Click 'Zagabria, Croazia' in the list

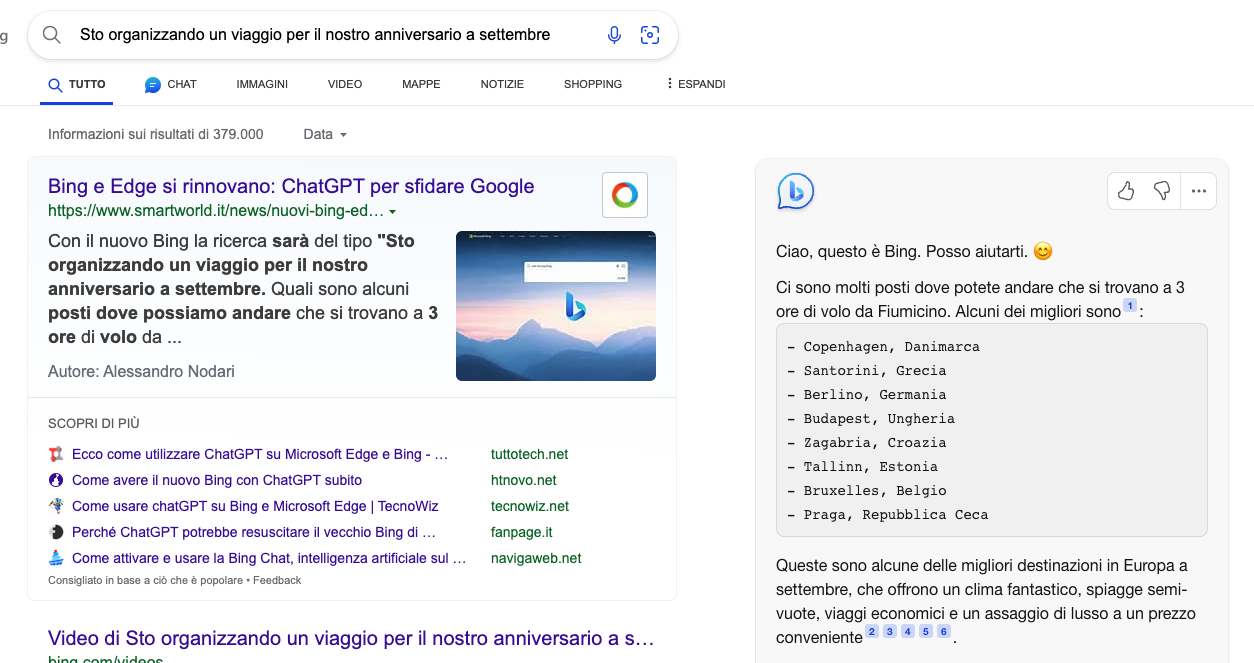click(875, 443)
